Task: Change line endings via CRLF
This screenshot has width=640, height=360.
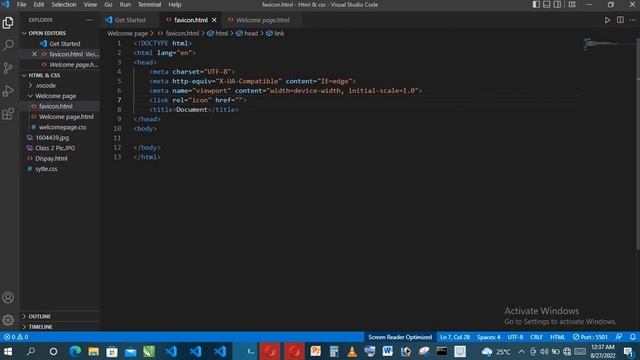Action: point(536,337)
